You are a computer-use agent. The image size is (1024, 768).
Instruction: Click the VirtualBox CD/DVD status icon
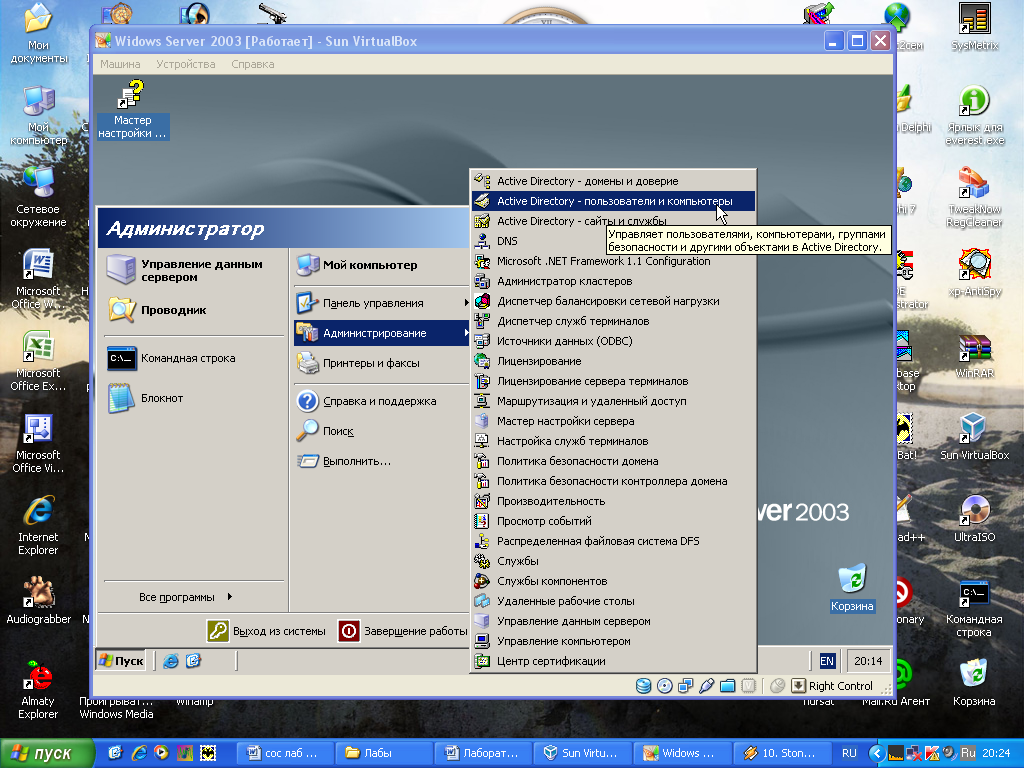664,686
